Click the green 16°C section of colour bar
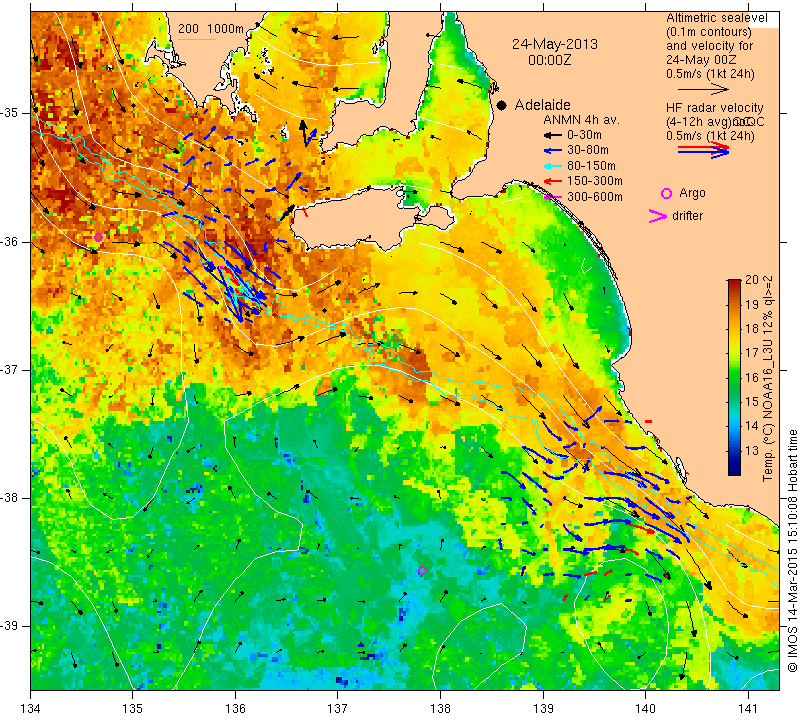 tap(734, 378)
